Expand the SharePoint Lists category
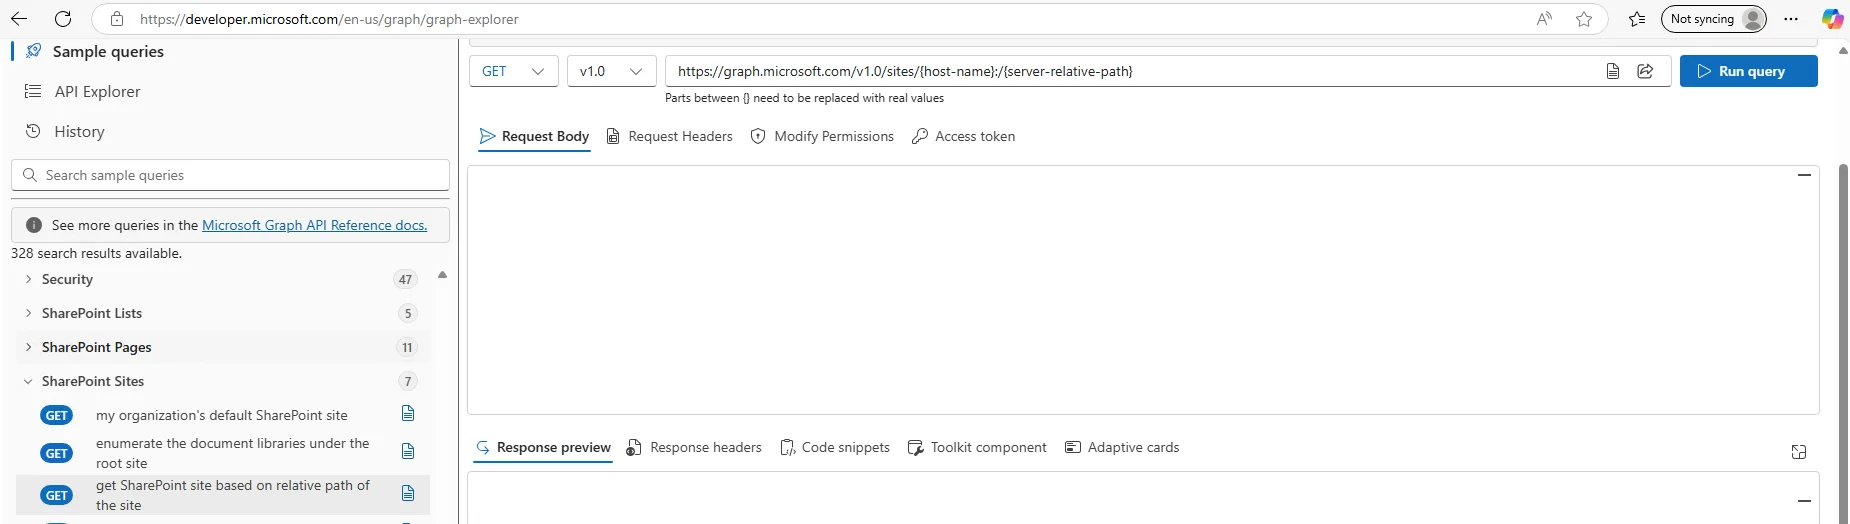 coord(221,313)
